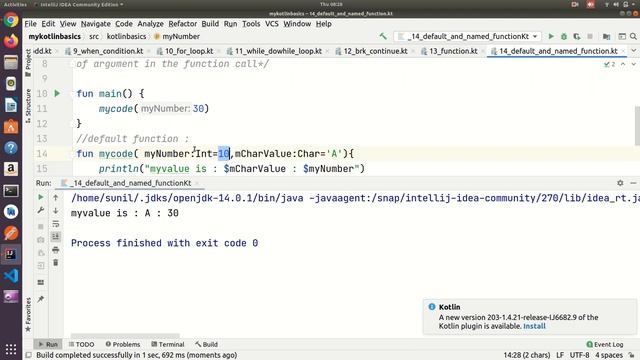Open the File menu
This screenshot has width=640, height=360.
pos(30,24)
